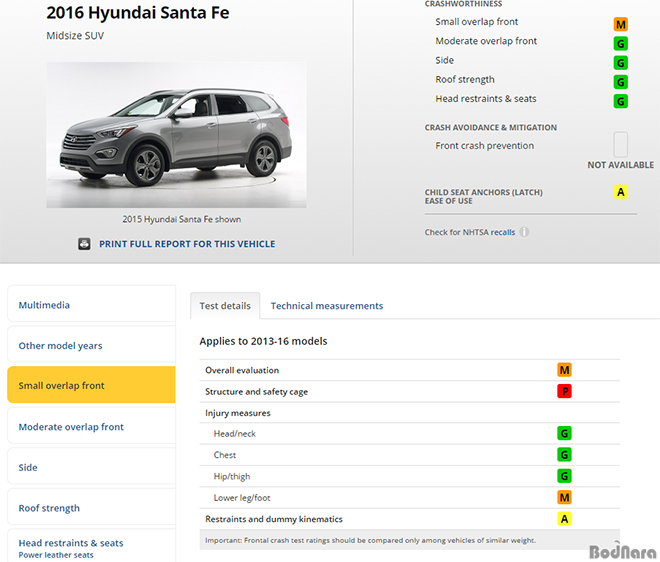Click the empty Front crash prevention rating box
660x562 pixels.
pyautogui.click(x=620, y=144)
